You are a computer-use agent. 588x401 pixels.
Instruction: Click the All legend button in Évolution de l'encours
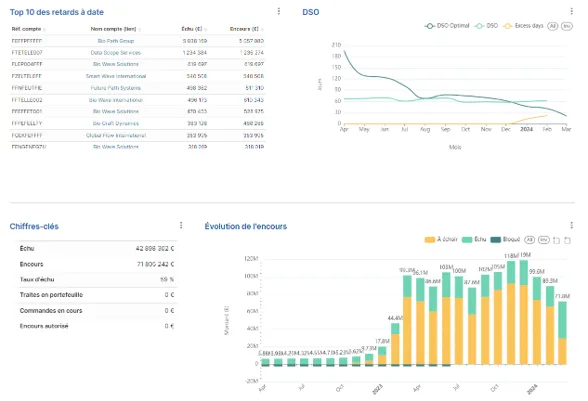[x=529, y=240]
